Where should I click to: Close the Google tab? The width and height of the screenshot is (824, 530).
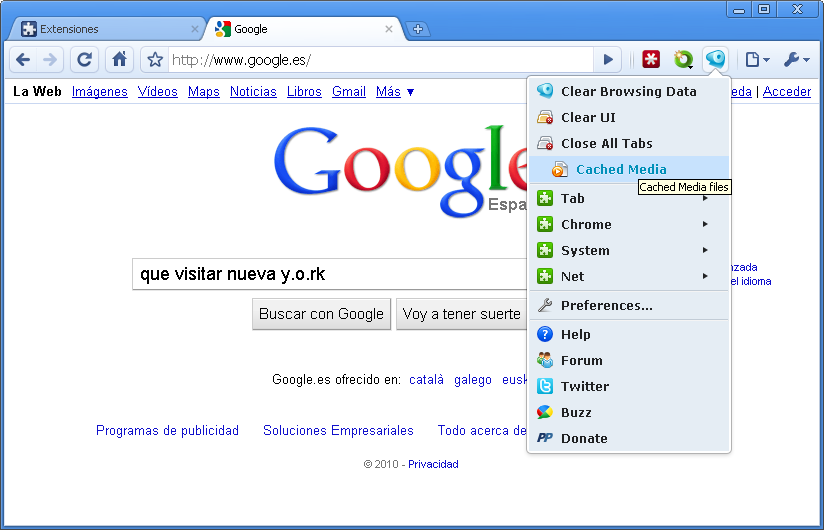(389, 29)
